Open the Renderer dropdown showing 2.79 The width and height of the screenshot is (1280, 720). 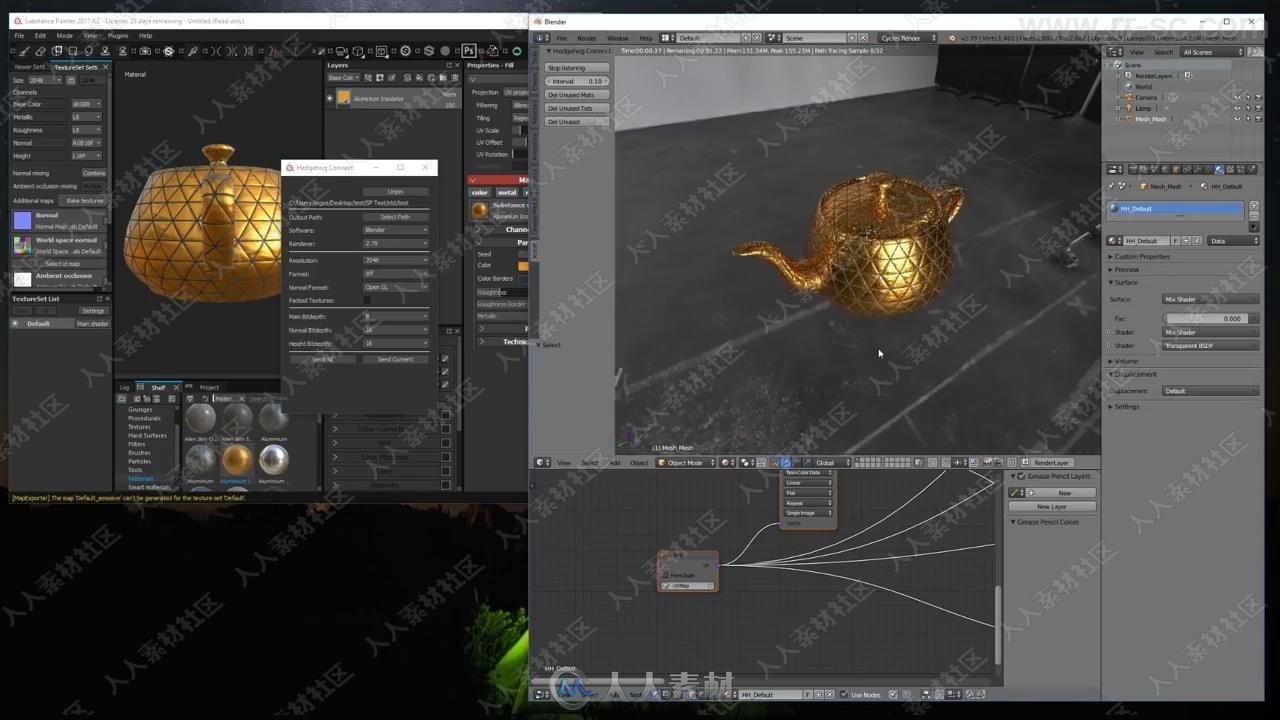[x=395, y=243]
